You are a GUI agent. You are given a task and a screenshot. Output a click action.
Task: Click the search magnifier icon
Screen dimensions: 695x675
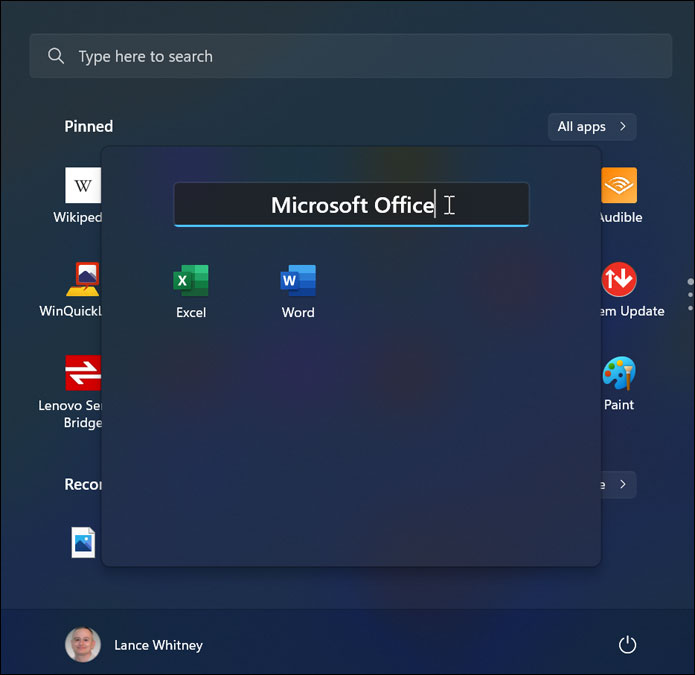click(56, 56)
